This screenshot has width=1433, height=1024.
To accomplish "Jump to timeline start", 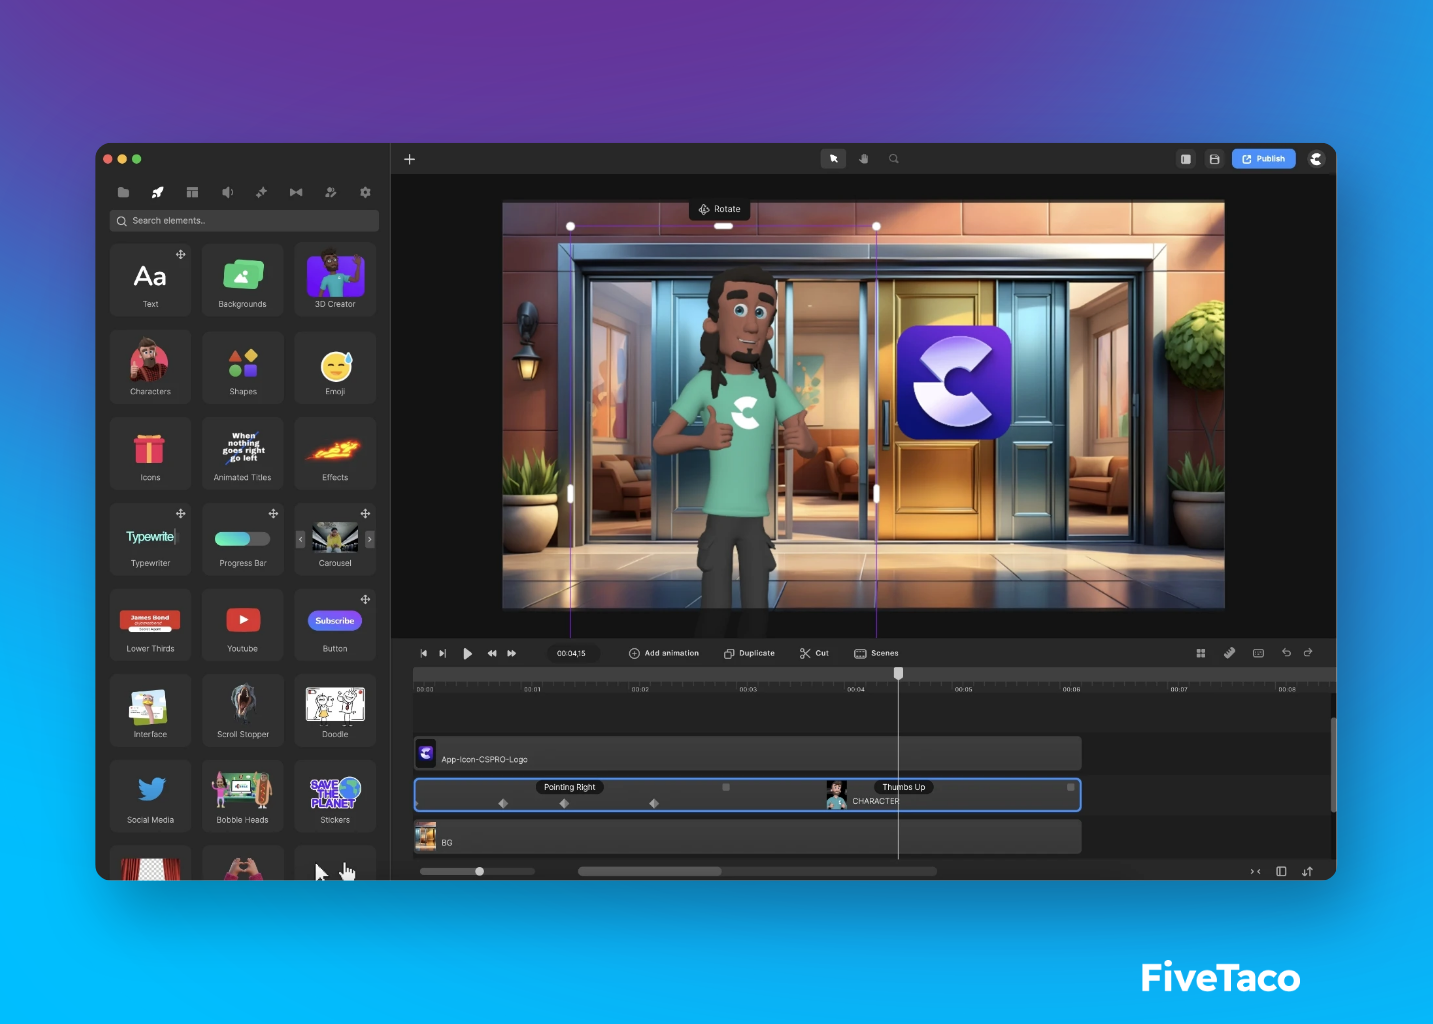I will coord(424,653).
